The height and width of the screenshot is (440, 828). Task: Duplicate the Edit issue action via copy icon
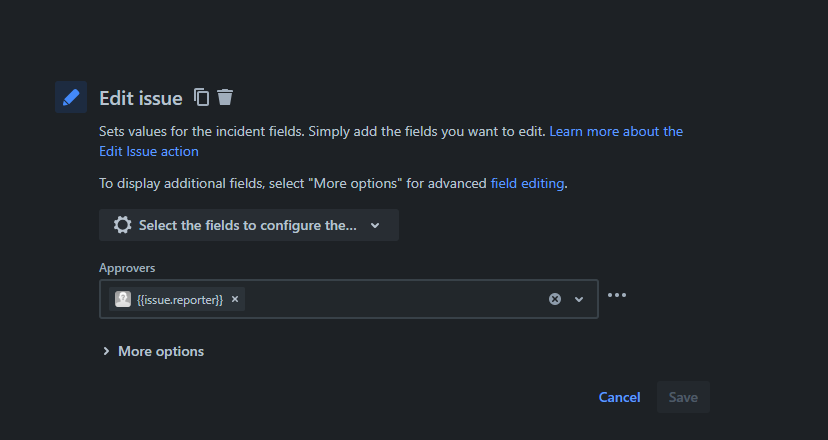pyautogui.click(x=201, y=97)
